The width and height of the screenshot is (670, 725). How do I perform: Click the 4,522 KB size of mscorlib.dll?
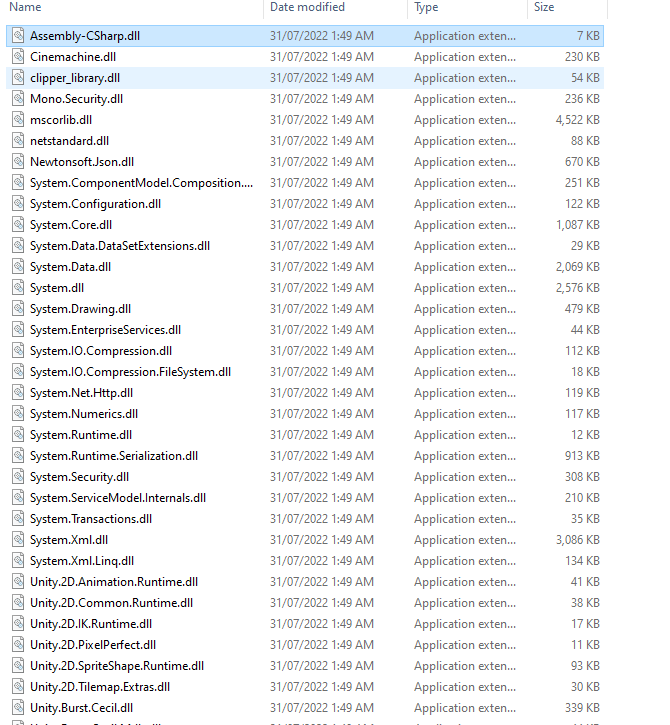(578, 120)
